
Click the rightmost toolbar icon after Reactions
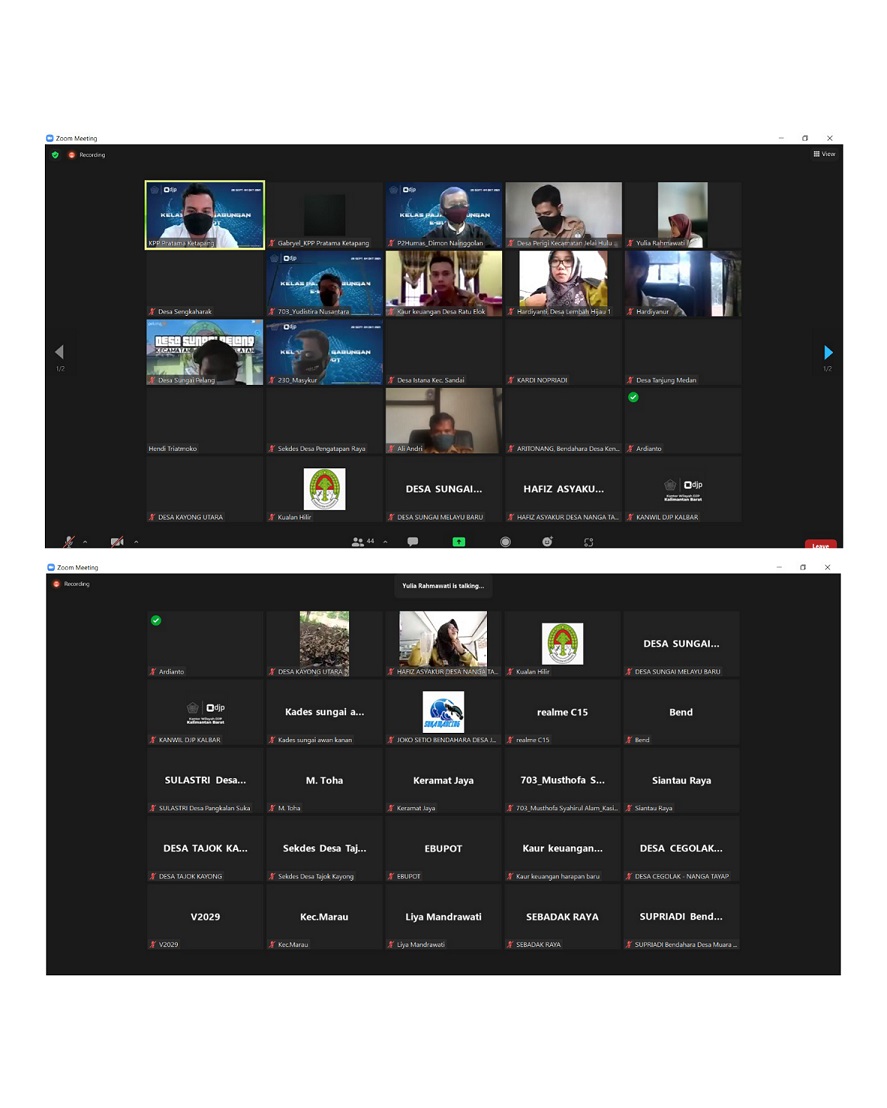pyautogui.click(x=588, y=542)
